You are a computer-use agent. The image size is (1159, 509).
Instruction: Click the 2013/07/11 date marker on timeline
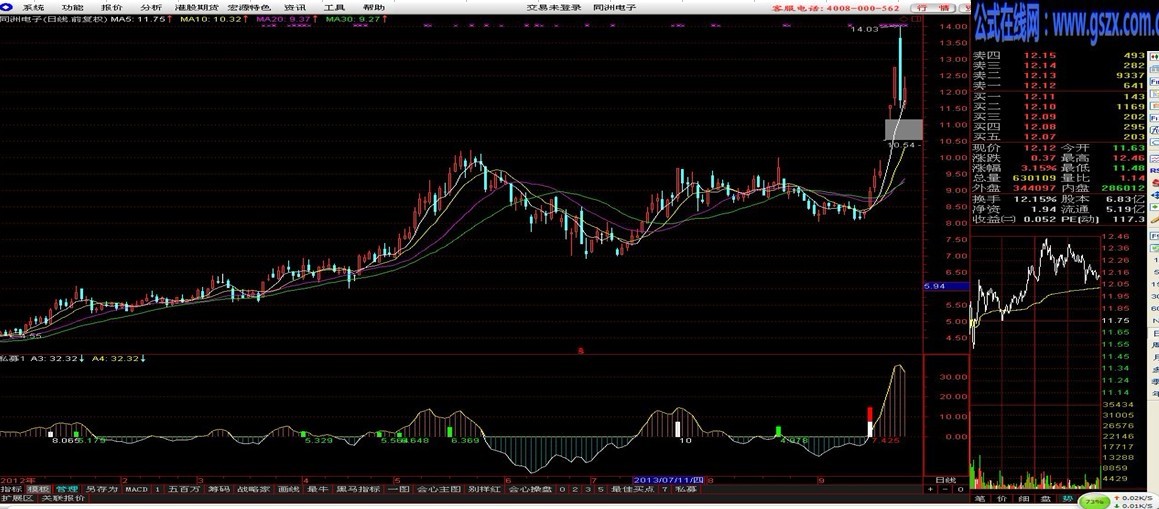pyautogui.click(x=670, y=480)
